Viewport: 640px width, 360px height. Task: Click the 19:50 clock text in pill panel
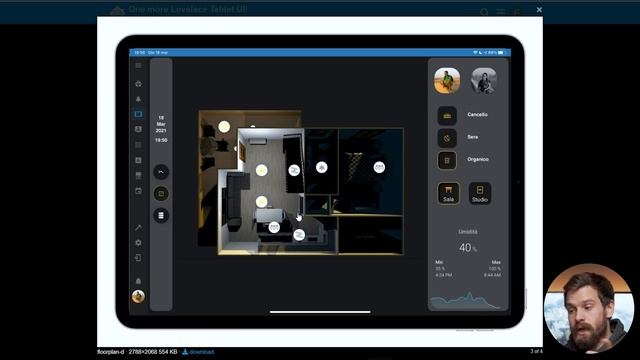point(161,140)
